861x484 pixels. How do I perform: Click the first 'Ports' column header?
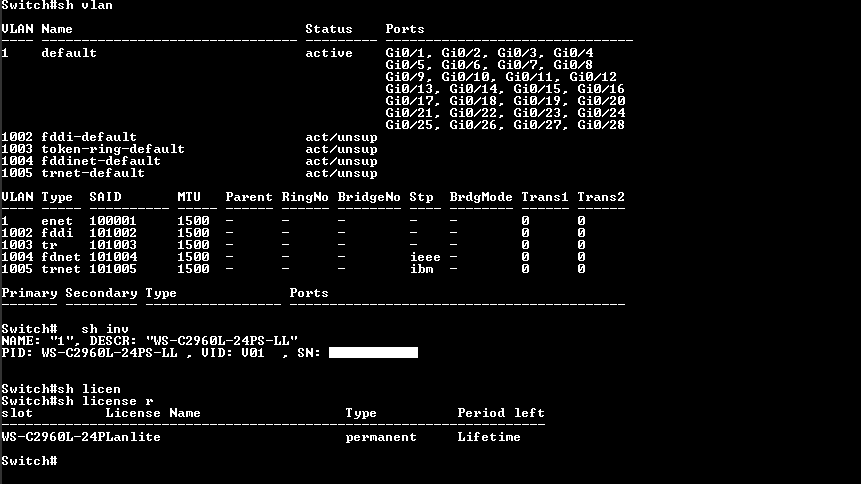tap(405, 29)
